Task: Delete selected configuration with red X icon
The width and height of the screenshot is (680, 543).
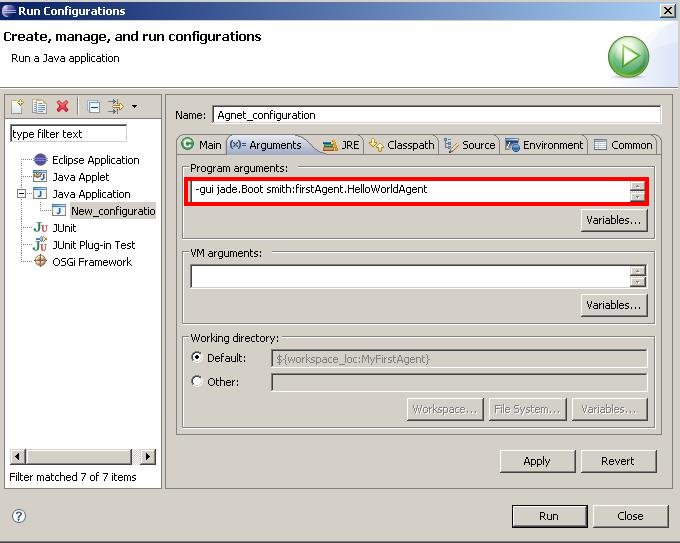Action: [63, 106]
